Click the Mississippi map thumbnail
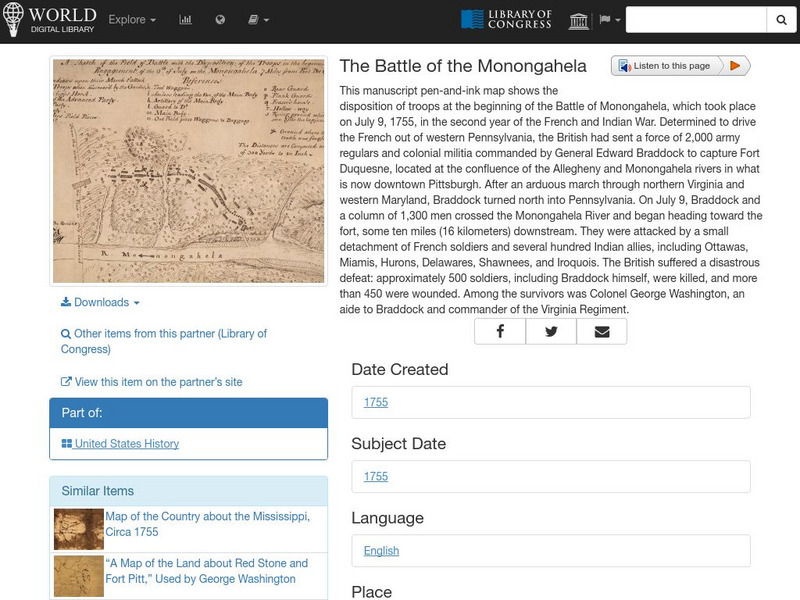800x600 pixels. click(x=79, y=529)
